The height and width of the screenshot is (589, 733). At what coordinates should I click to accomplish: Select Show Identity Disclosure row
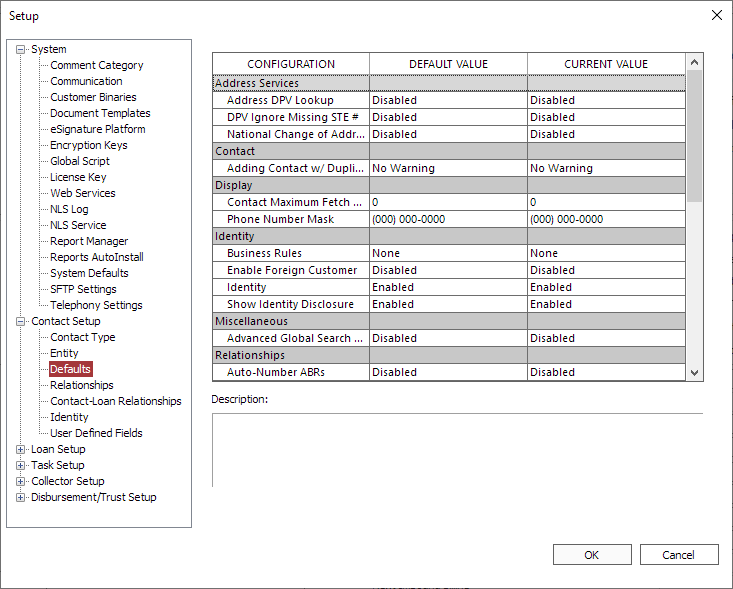(x=449, y=304)
